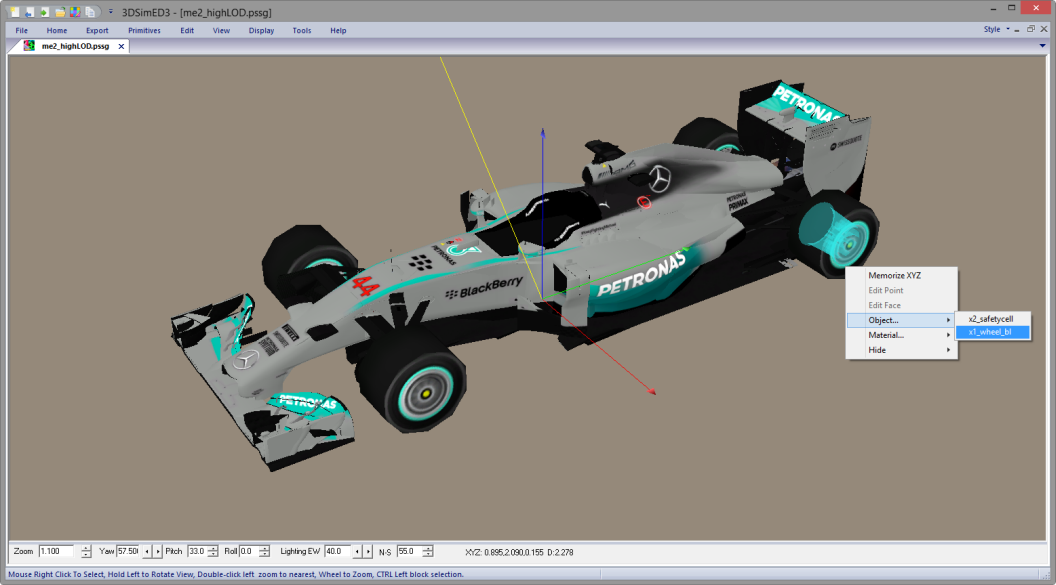Viewport: 1056px width, 585px height.
Task: Click the Lighting N-S value input field
Action: coord(409,551)
